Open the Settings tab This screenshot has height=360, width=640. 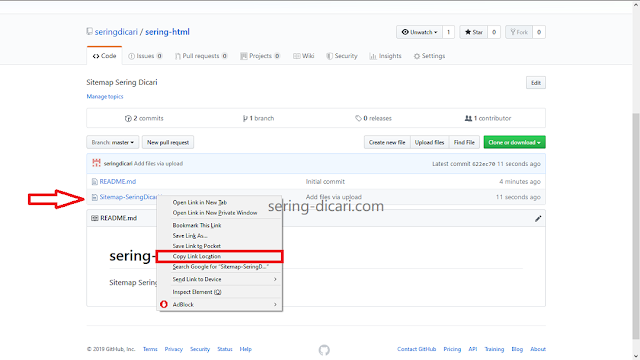click(x=429, y=56)
